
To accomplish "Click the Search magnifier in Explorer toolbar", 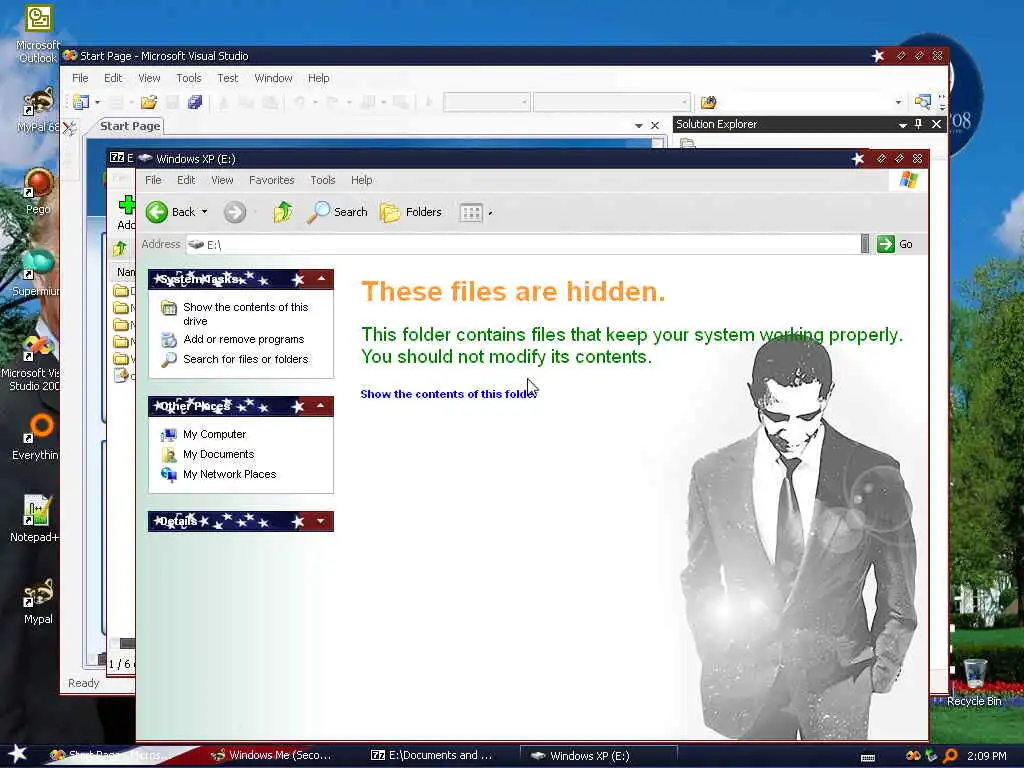I will (x=319, y=212).
